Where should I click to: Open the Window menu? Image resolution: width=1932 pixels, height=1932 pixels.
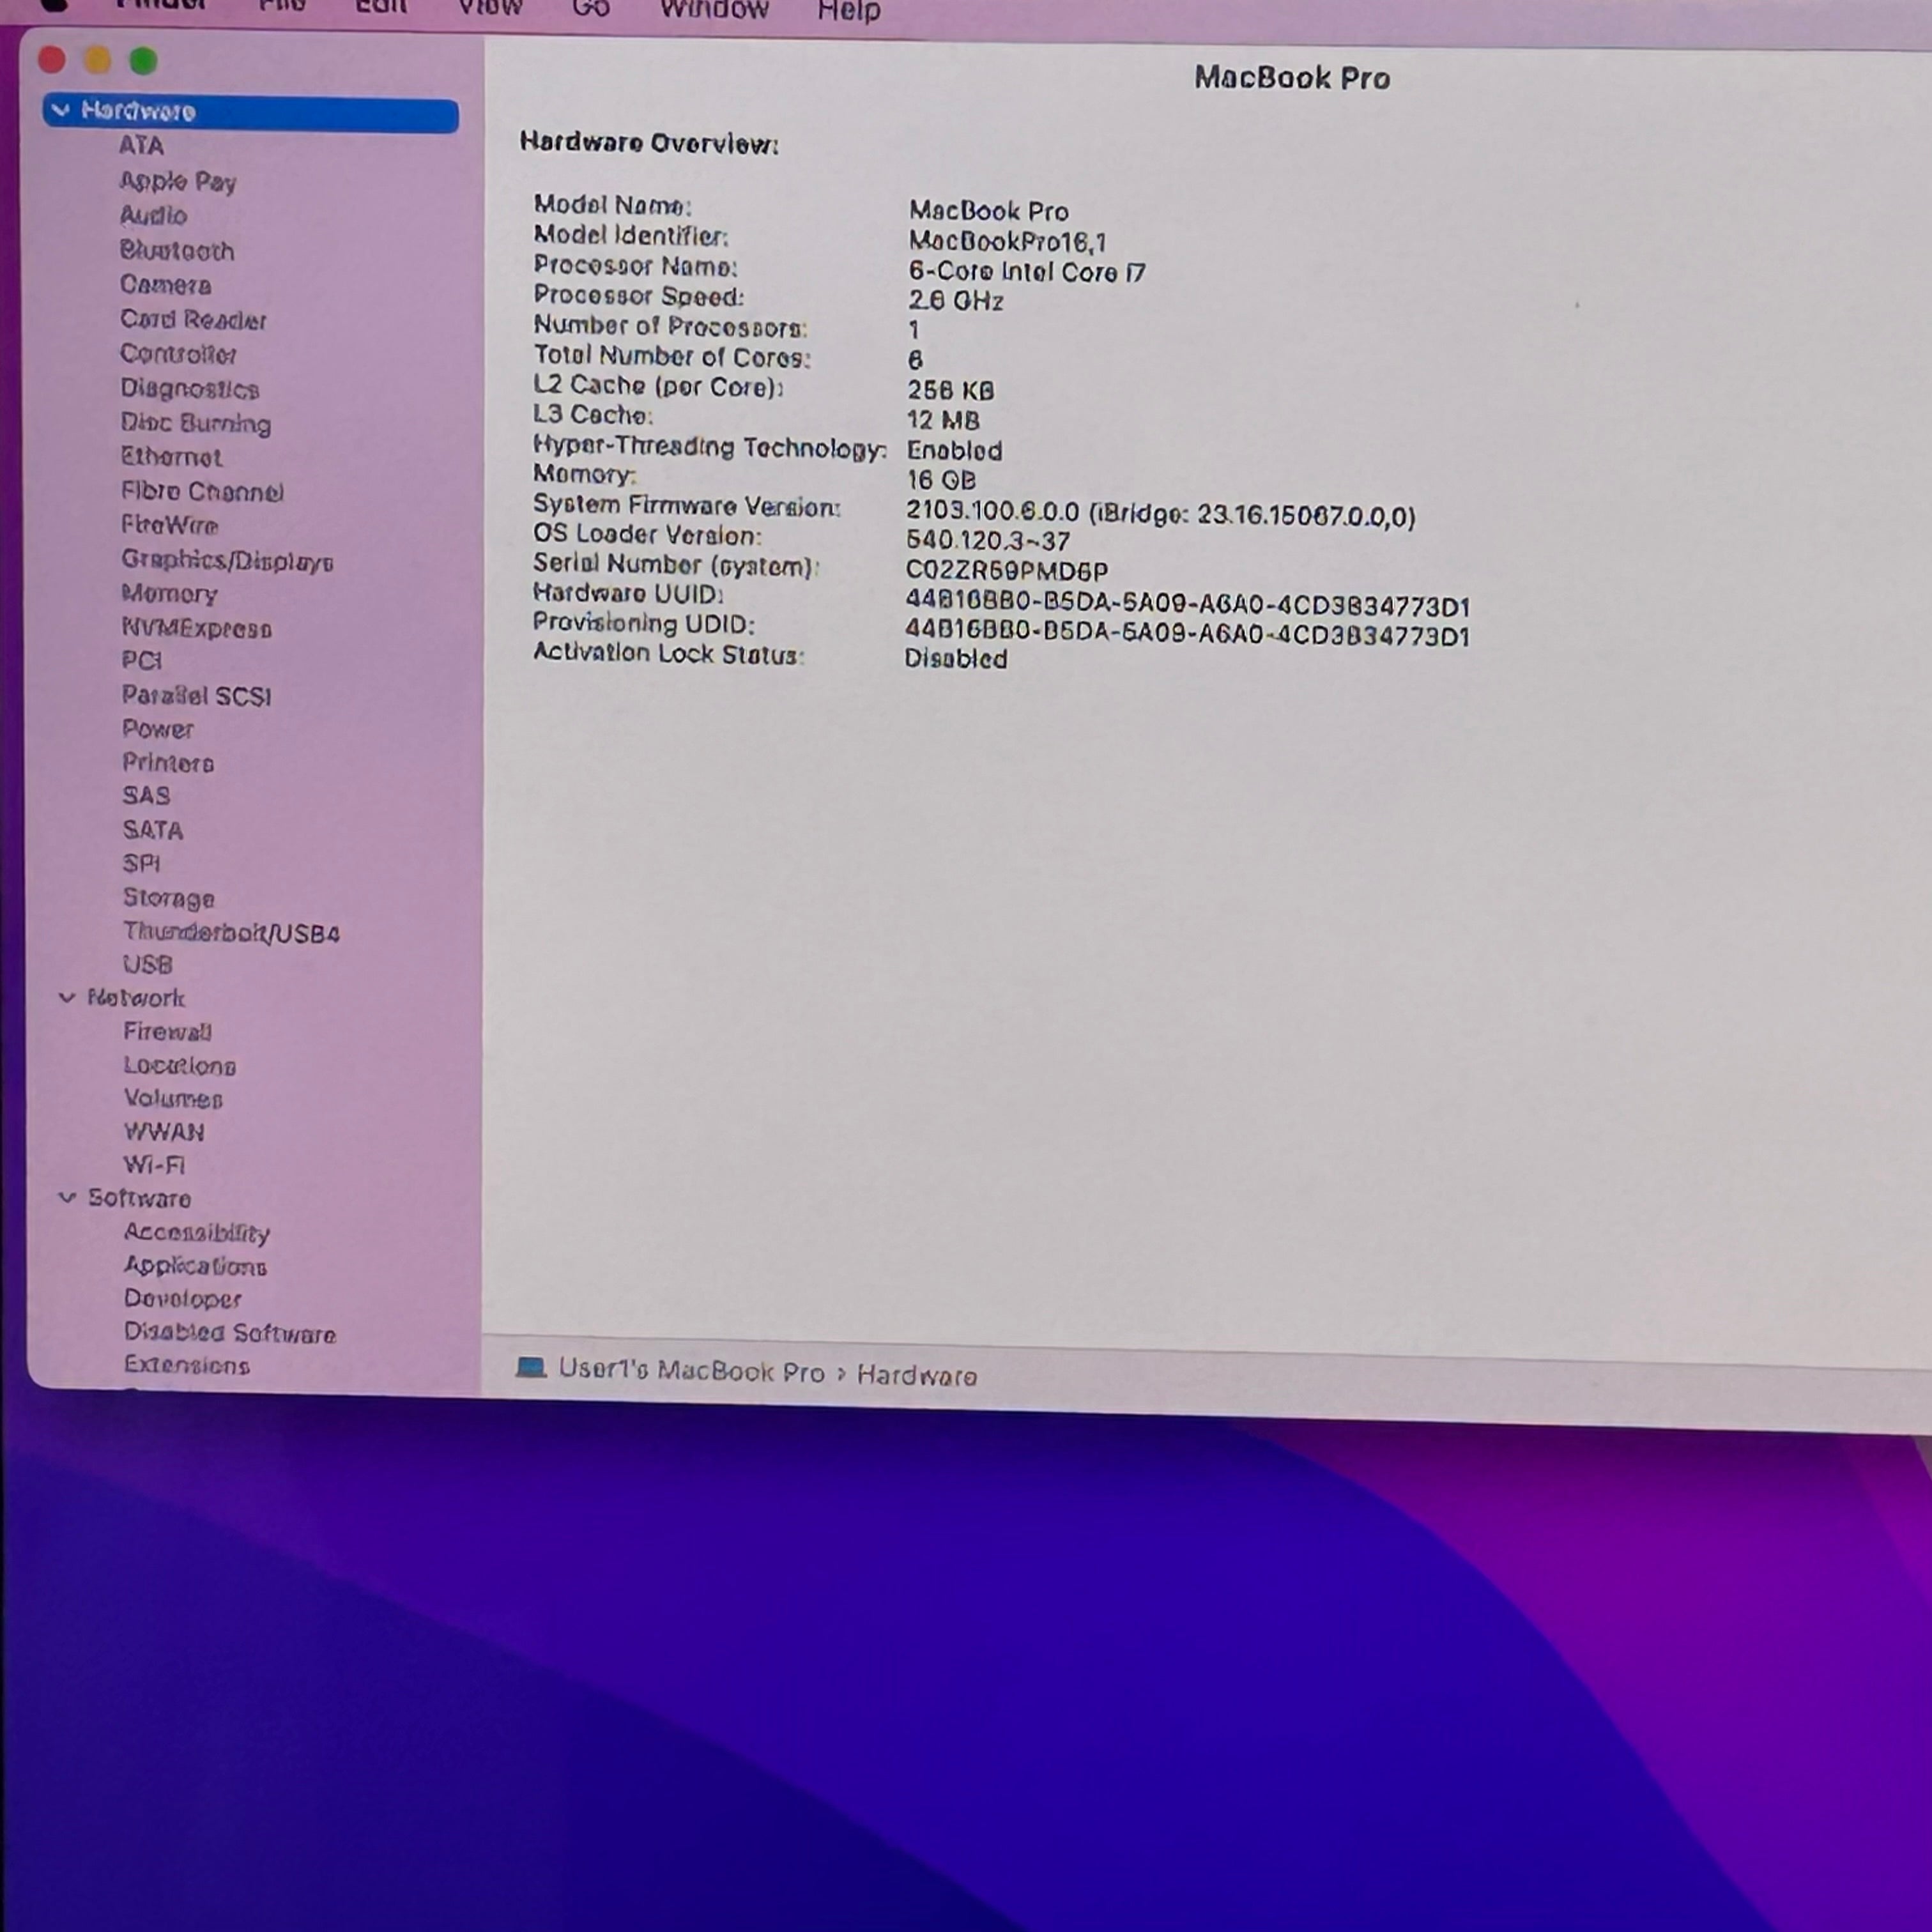tap(714, 10)
